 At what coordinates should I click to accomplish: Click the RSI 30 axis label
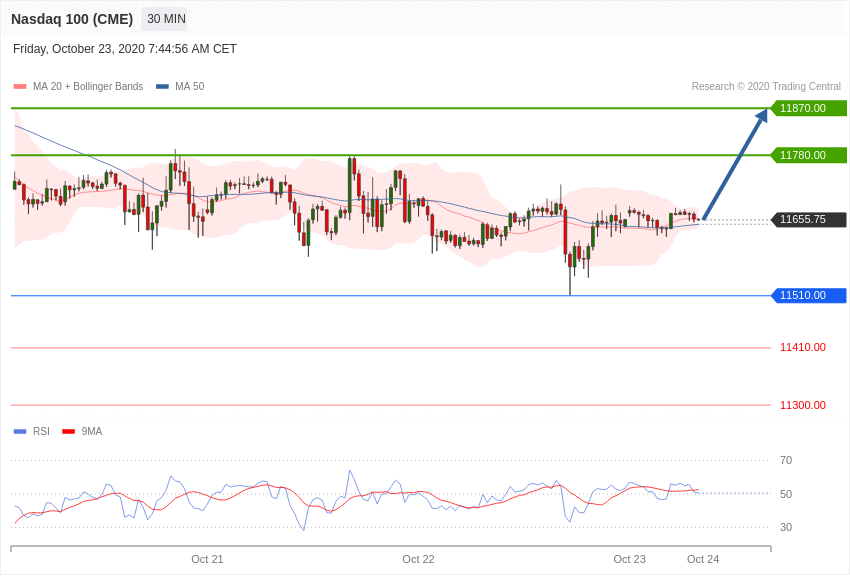786,527
